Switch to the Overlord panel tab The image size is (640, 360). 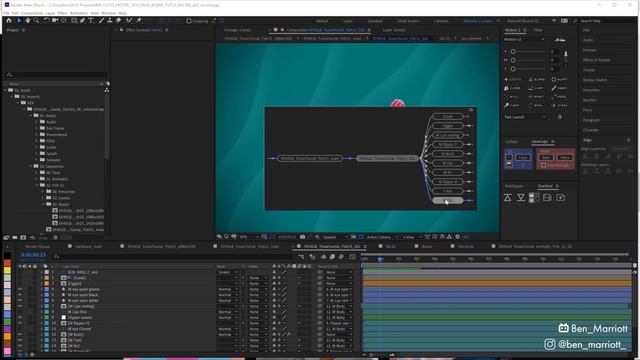click(x=545, y=186)
